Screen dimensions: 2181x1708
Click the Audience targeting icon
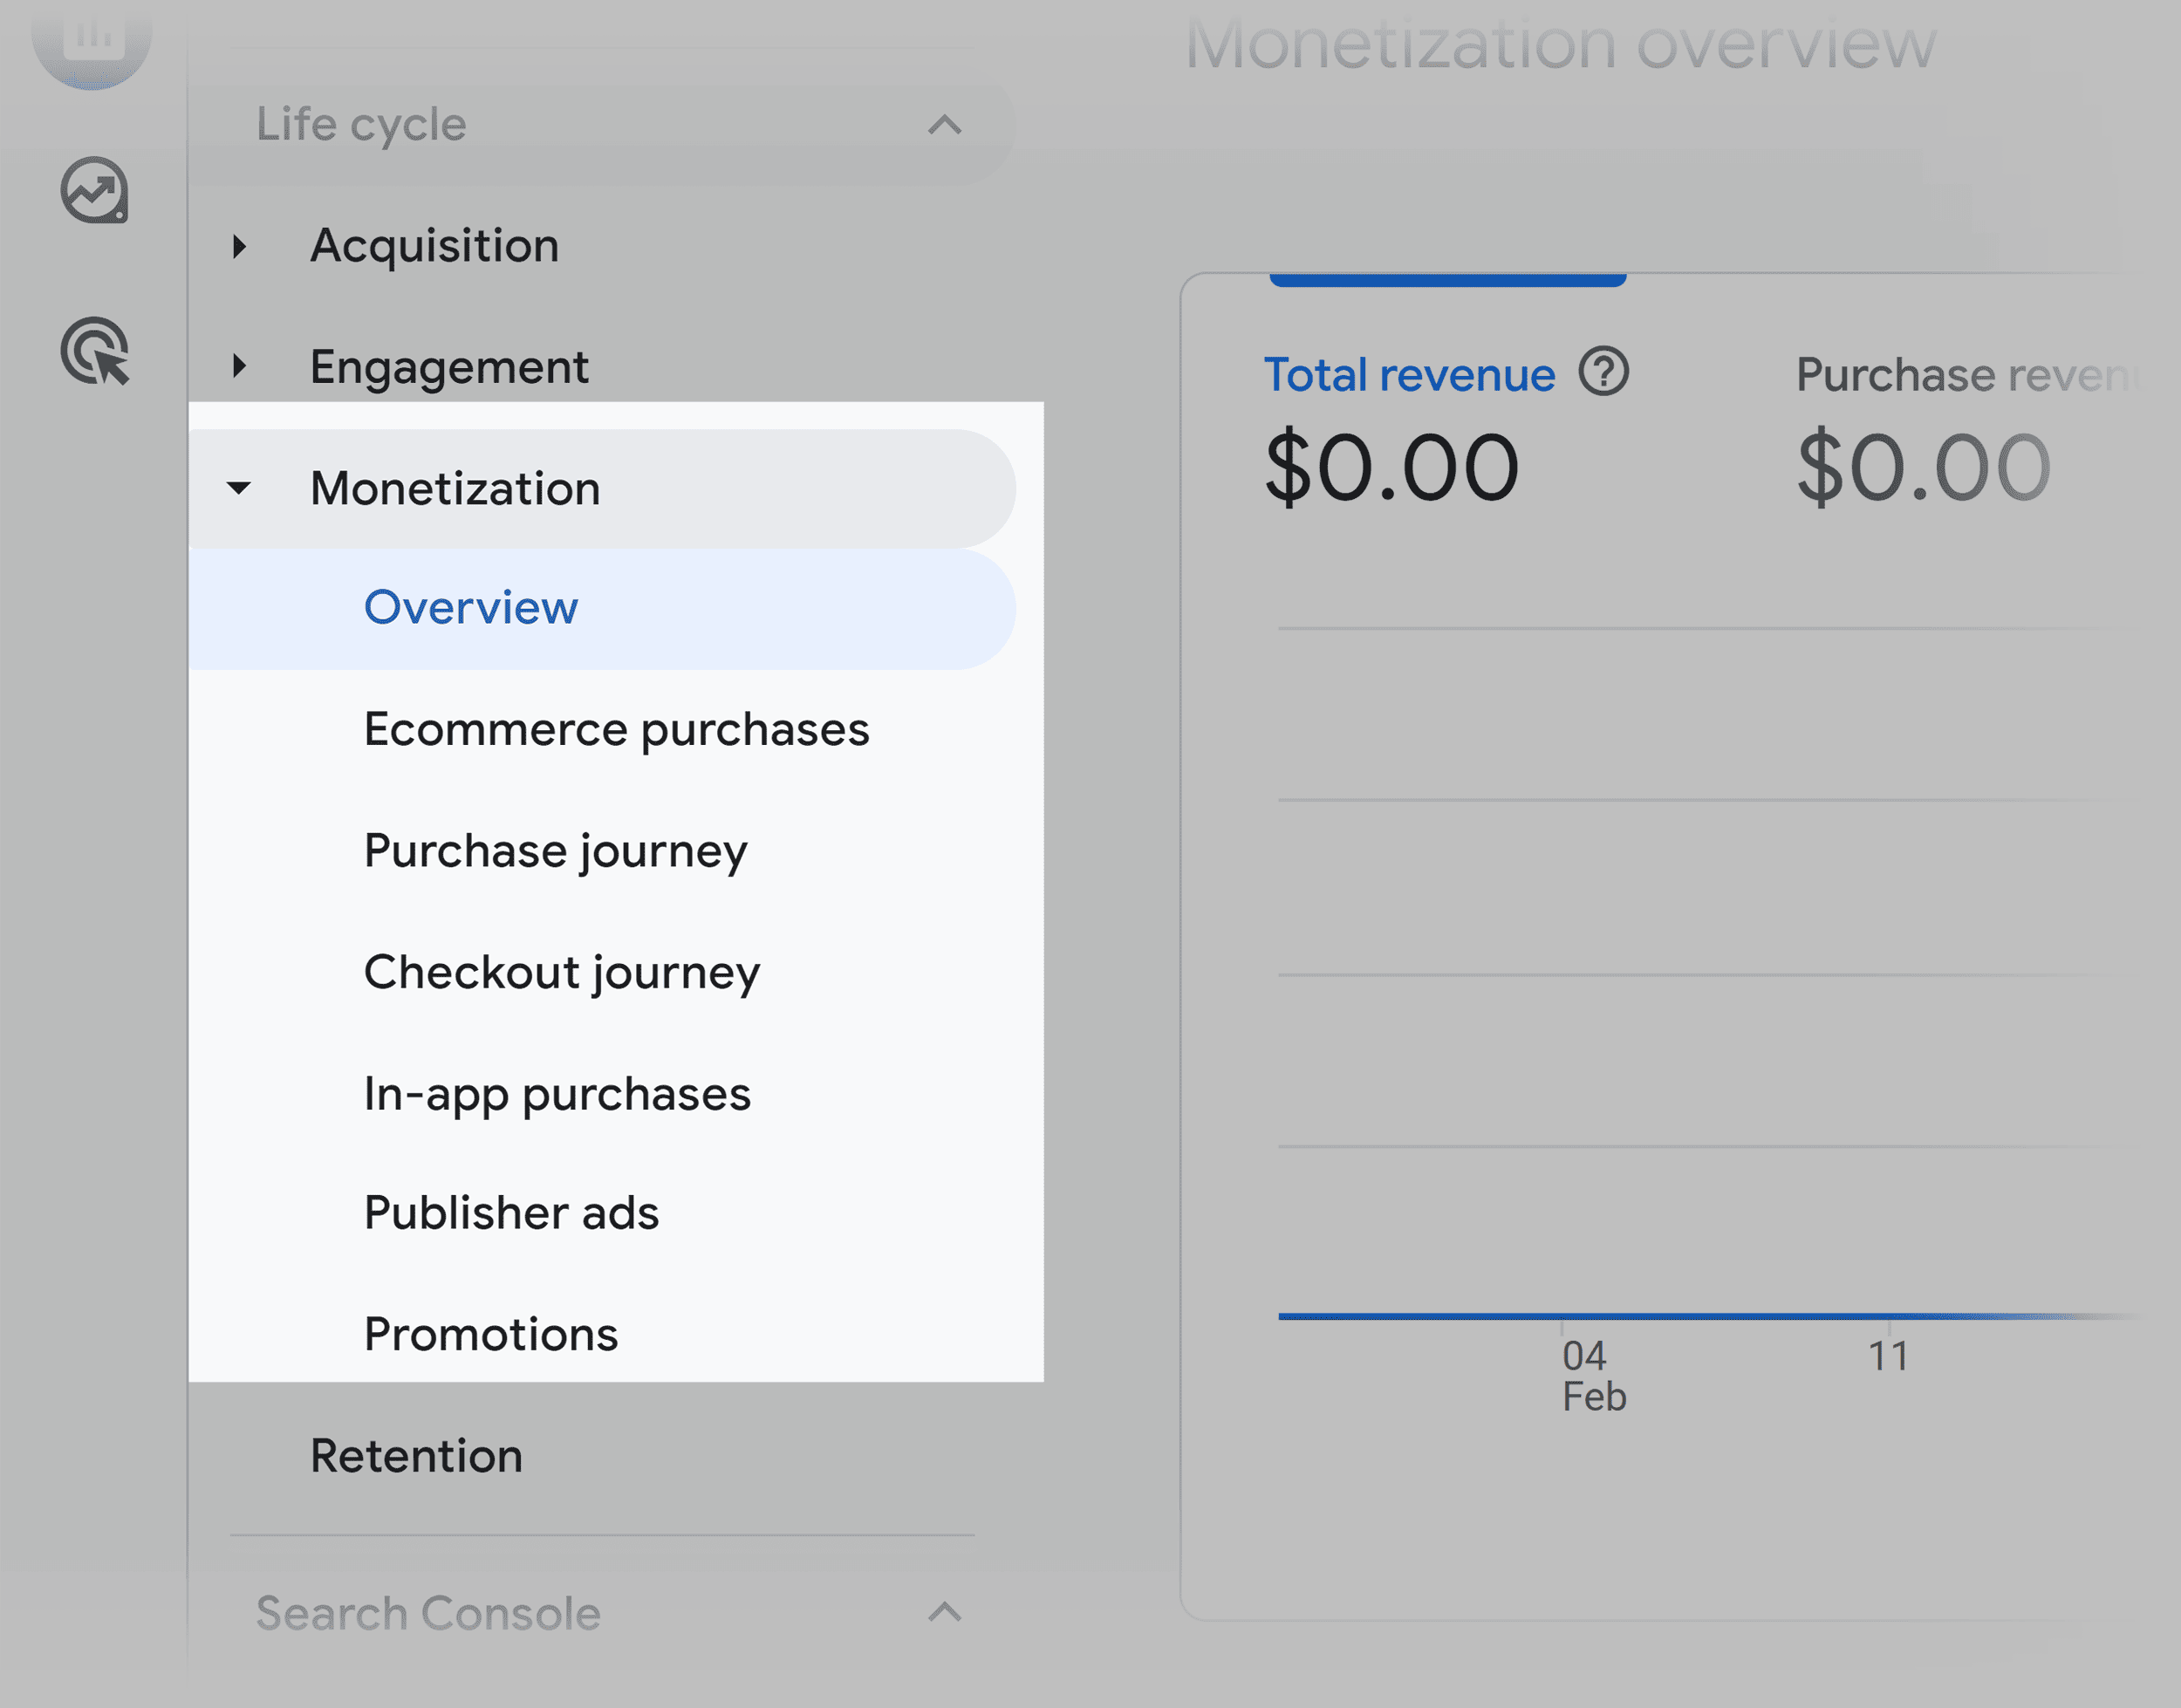pos(94,349)
